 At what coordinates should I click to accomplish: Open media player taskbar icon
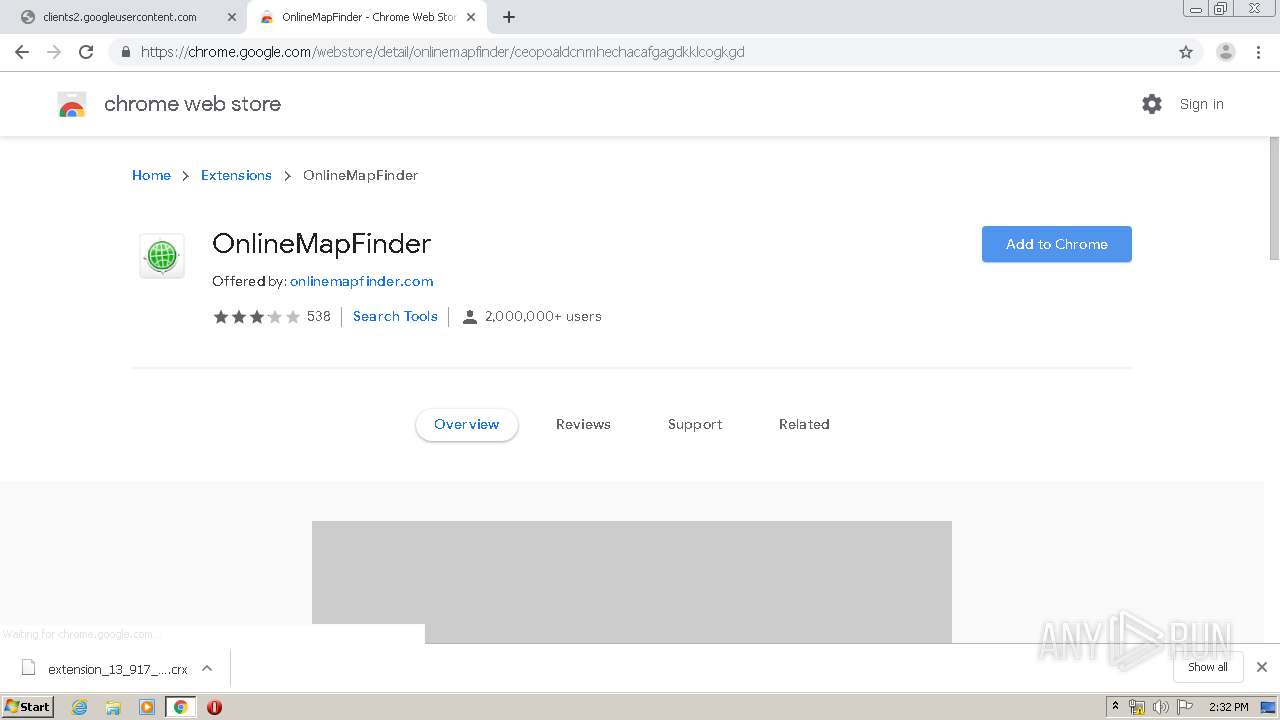147,707
